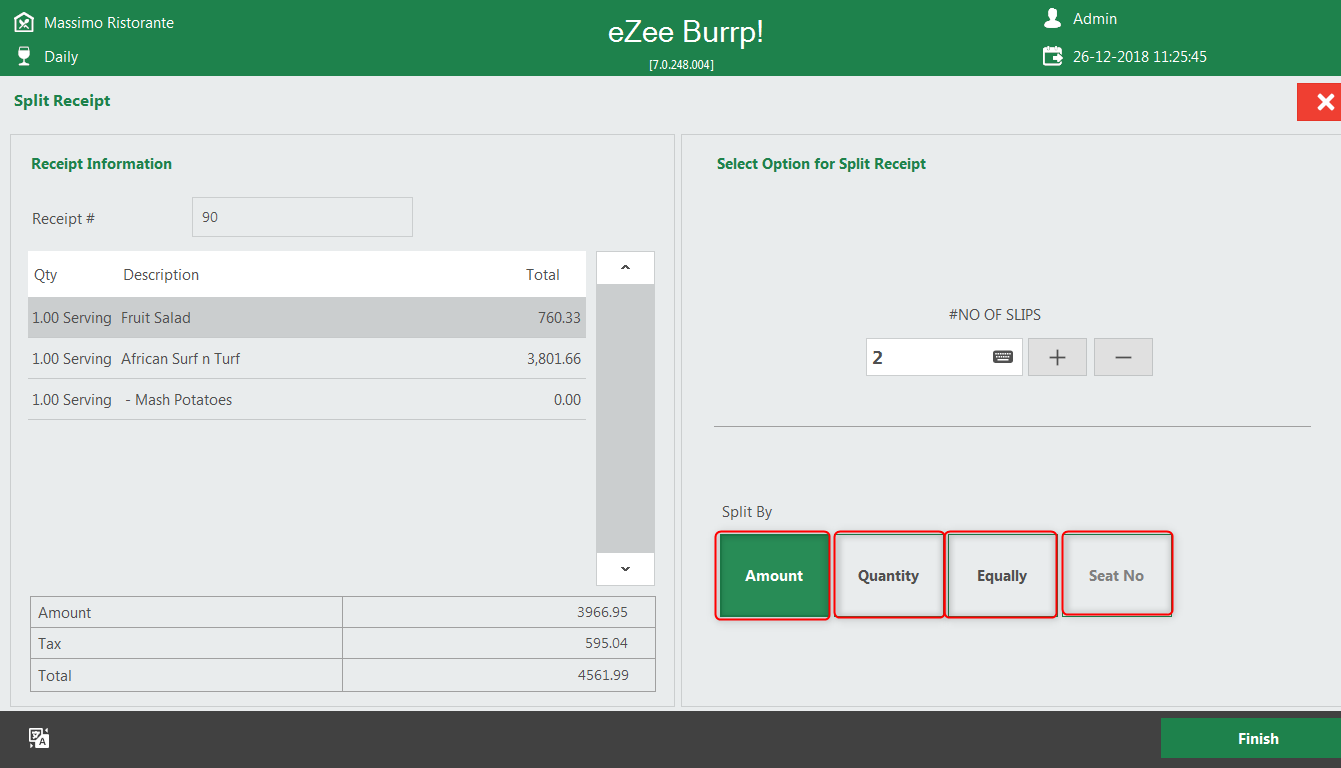Click the language translate icon in the bottom bar
Viewport: 1341px width, 768px height.
(x=39, y=739)
